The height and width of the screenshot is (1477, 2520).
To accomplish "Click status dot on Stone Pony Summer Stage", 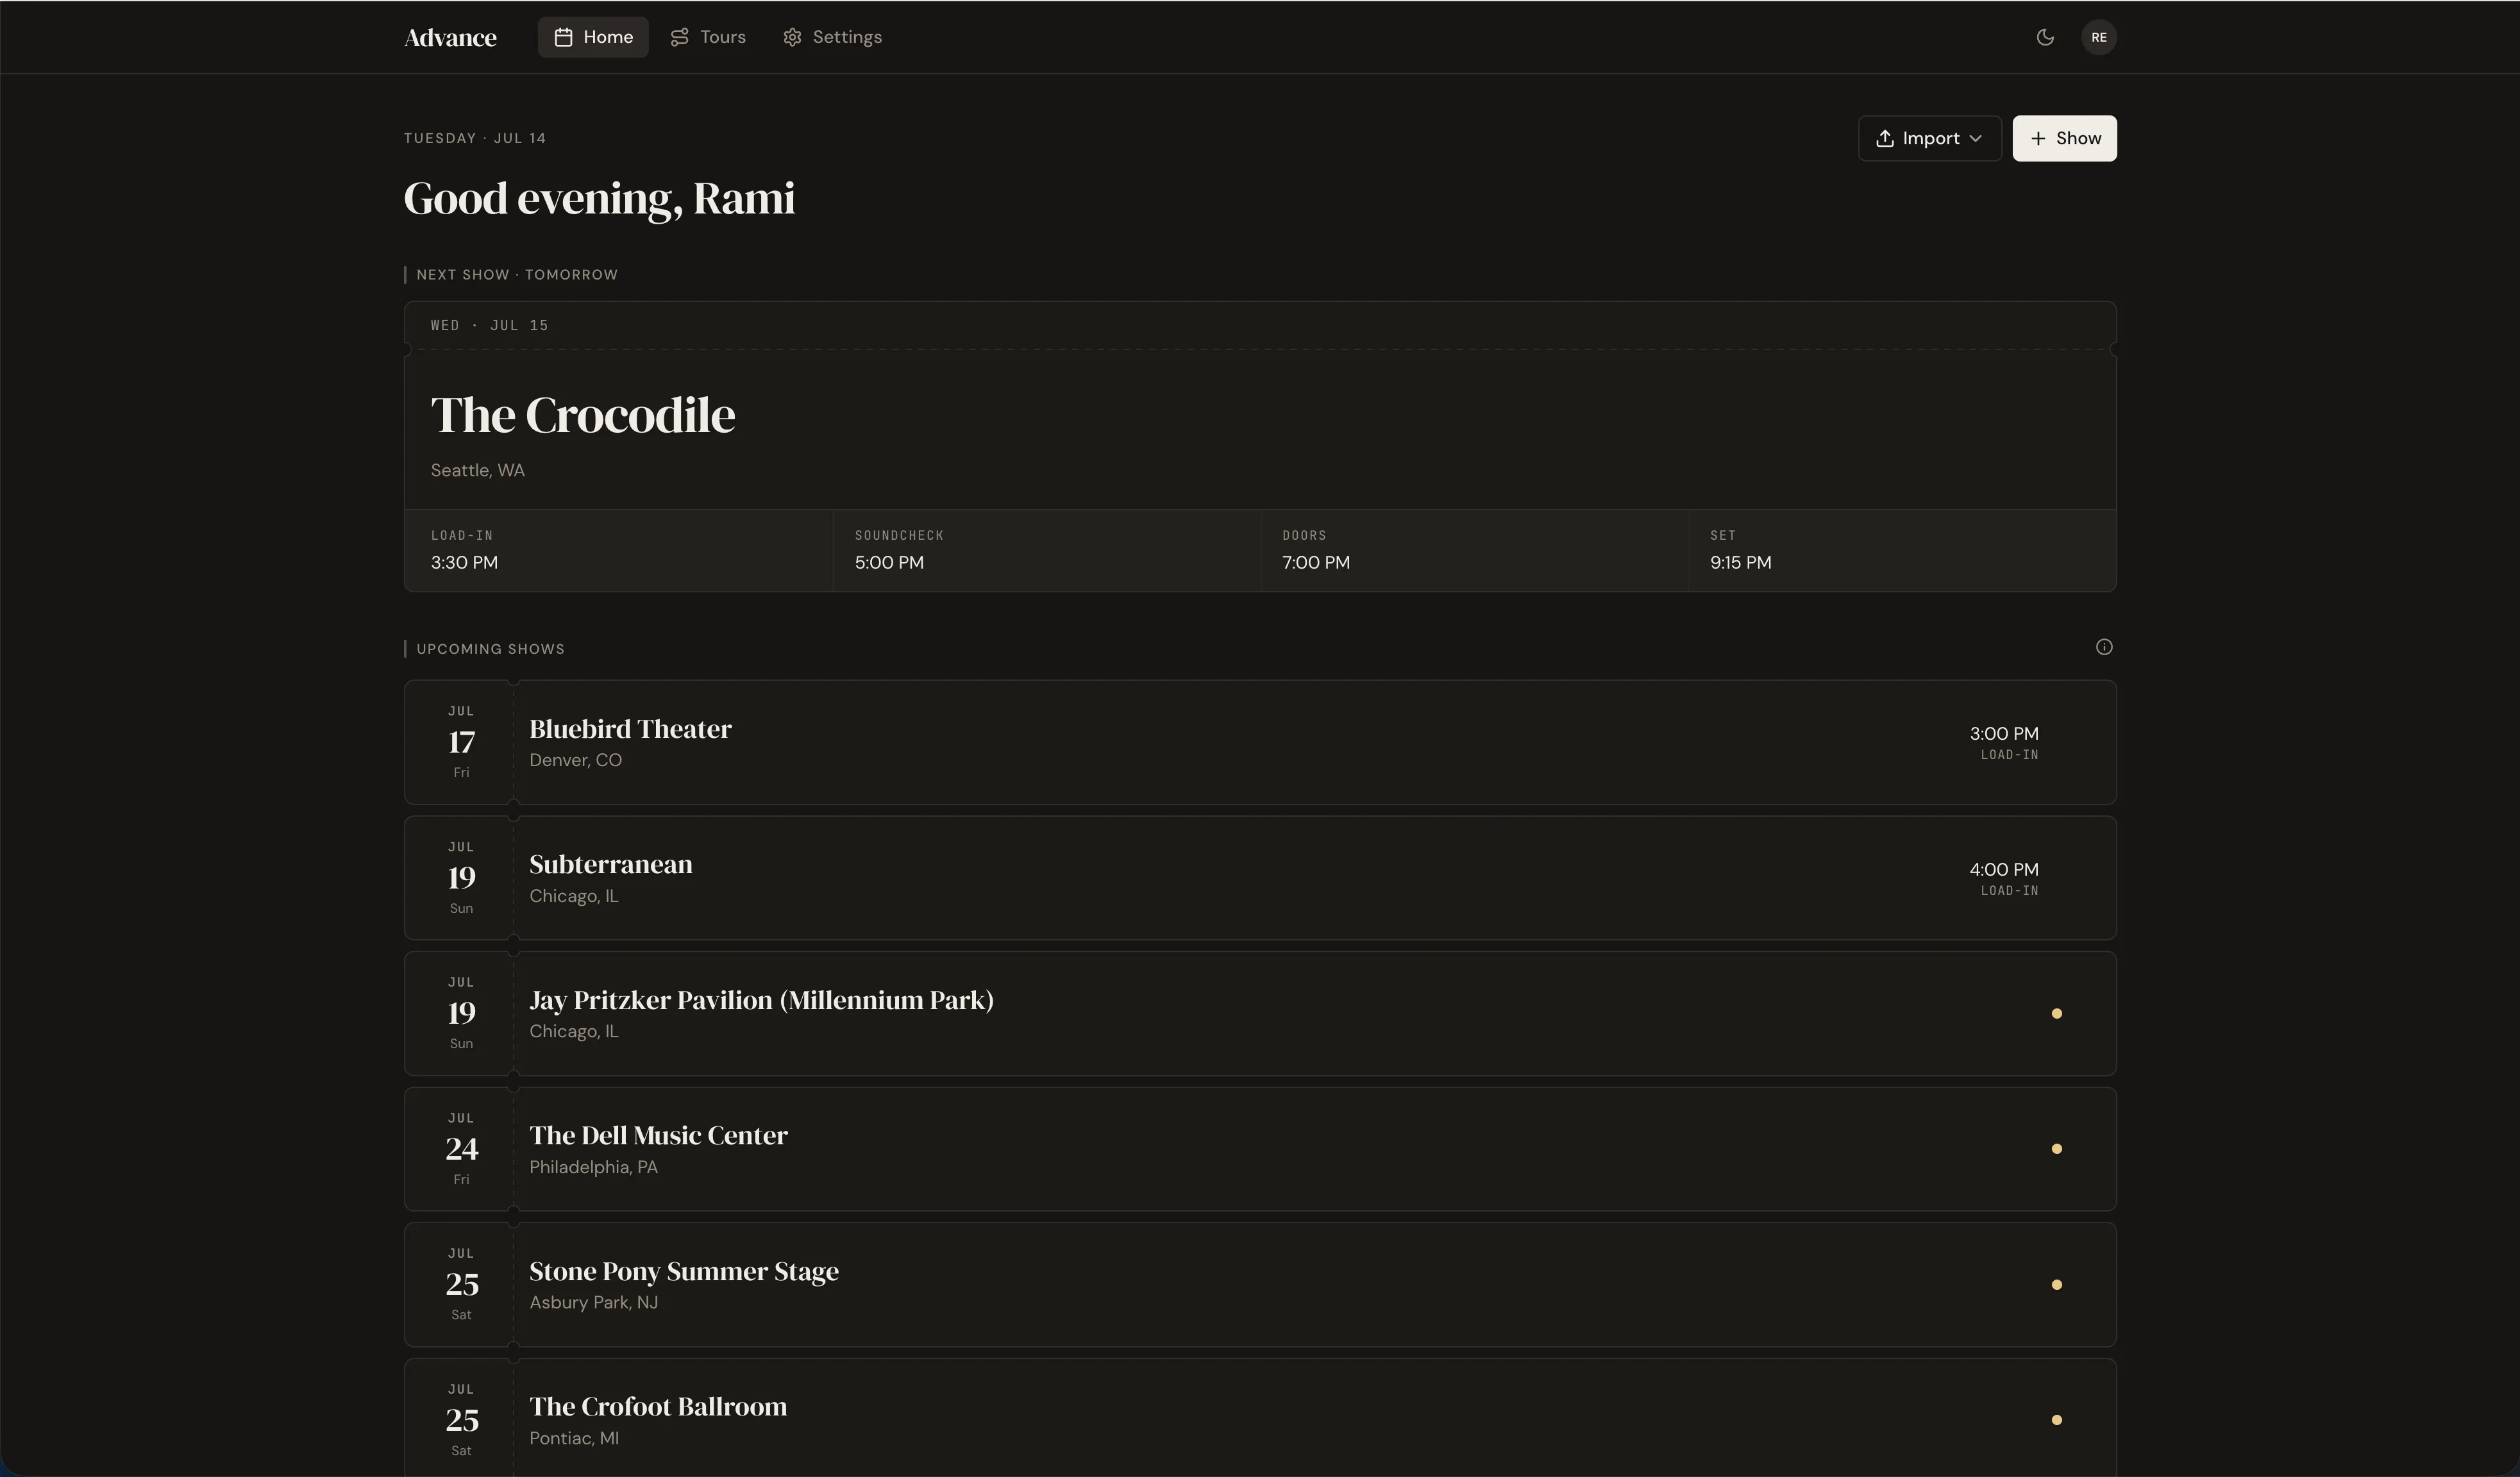I will pyautogui.click(x=2056, y=1284).
